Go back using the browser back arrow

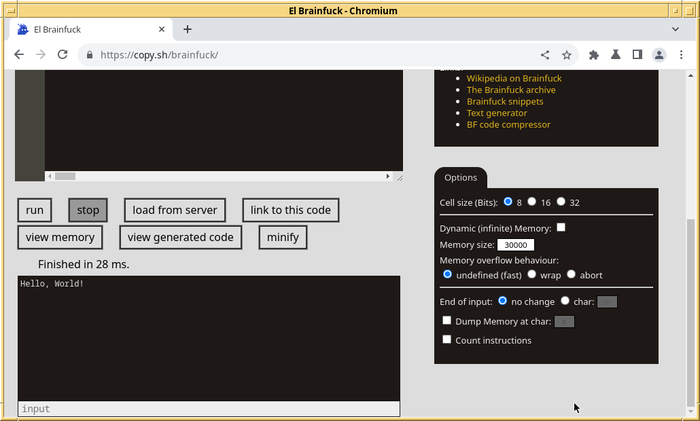click(19, 54)
